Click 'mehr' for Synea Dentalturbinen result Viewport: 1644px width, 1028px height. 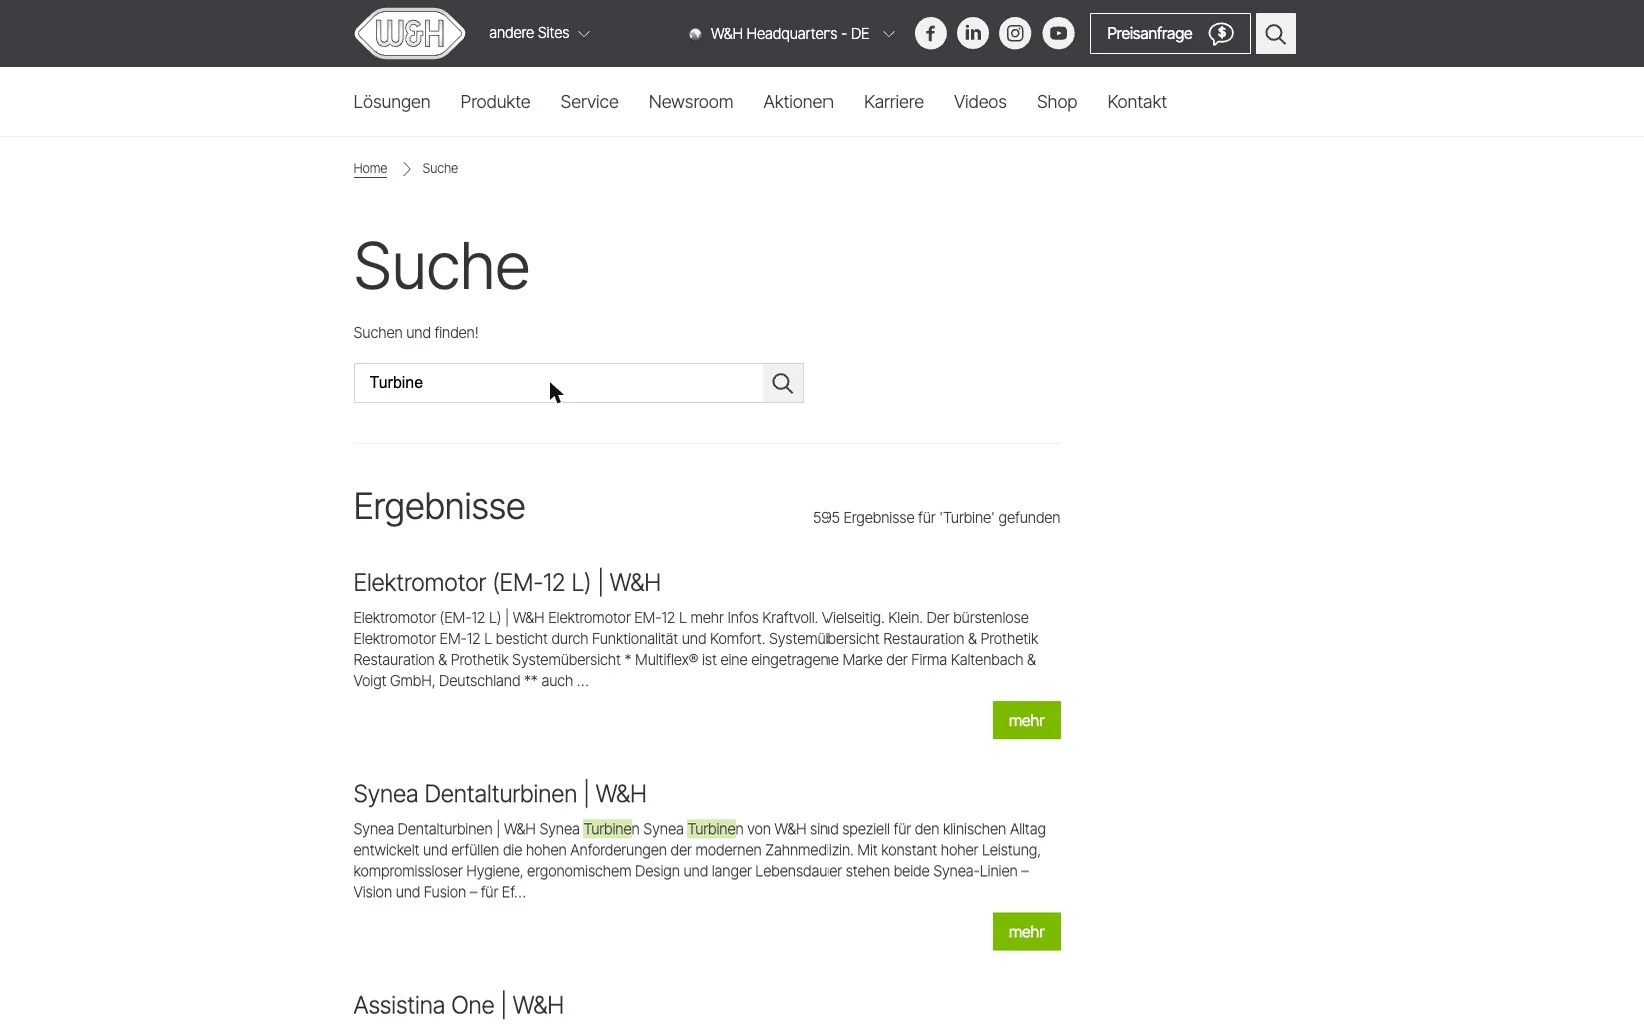(1026, 931)
